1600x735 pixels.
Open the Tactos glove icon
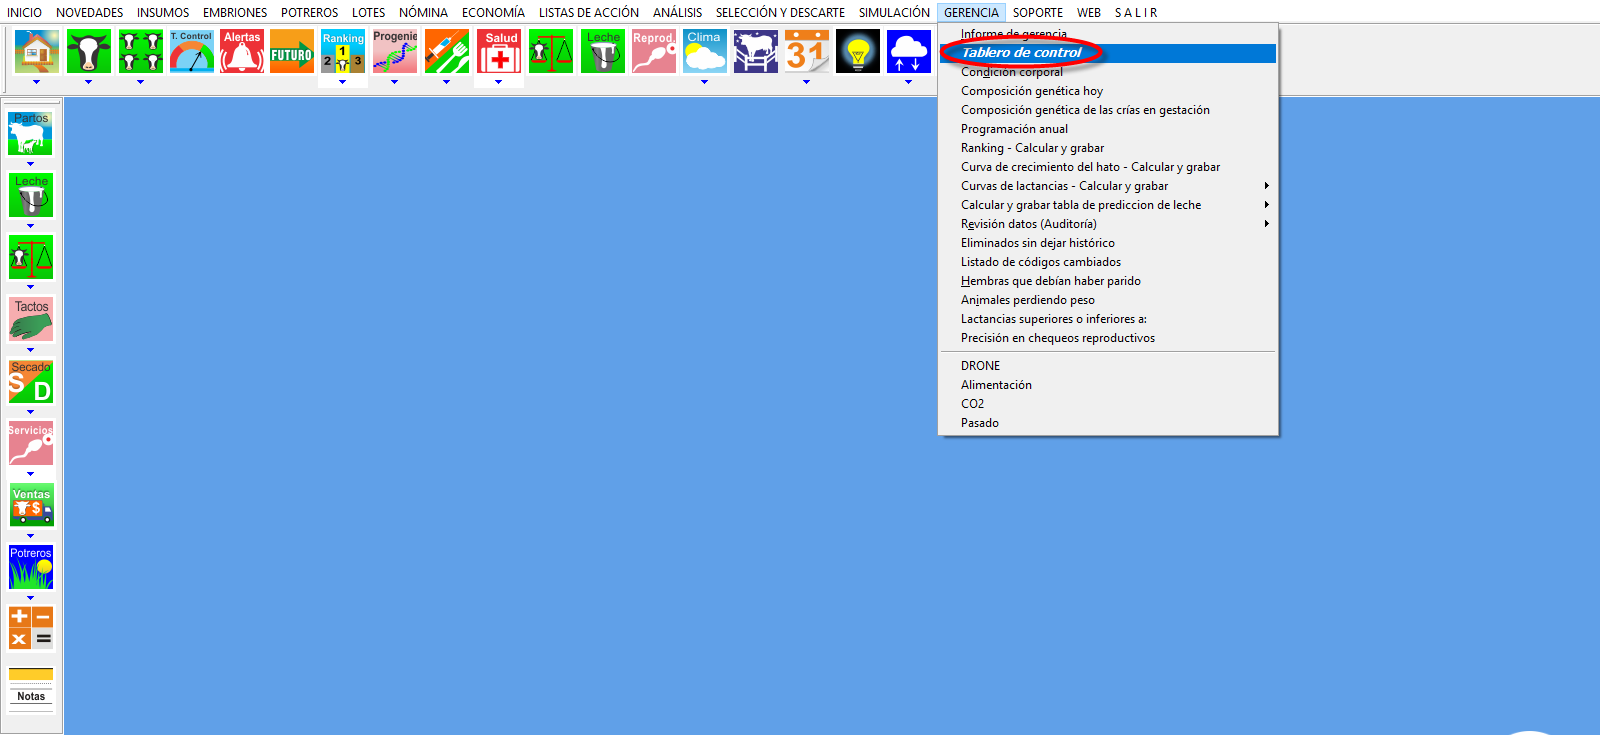(31, 319)
